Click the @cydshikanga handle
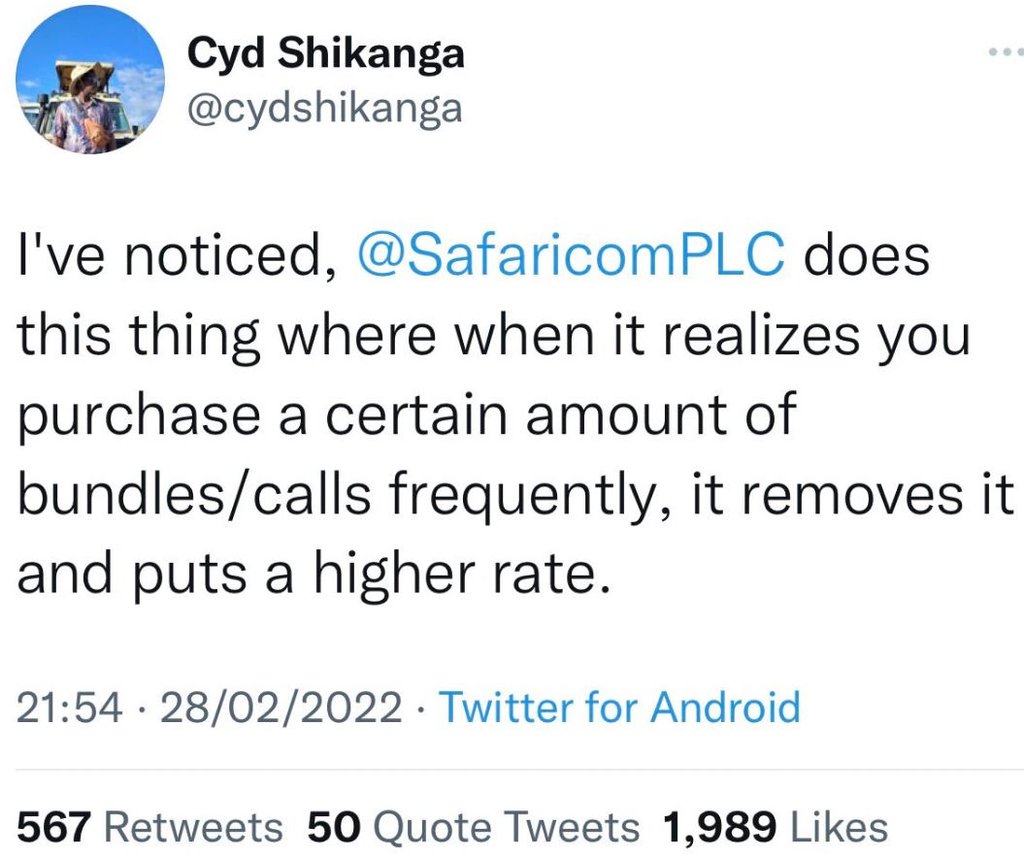This screenshot has height=857, width=1024. coord(324,108)
